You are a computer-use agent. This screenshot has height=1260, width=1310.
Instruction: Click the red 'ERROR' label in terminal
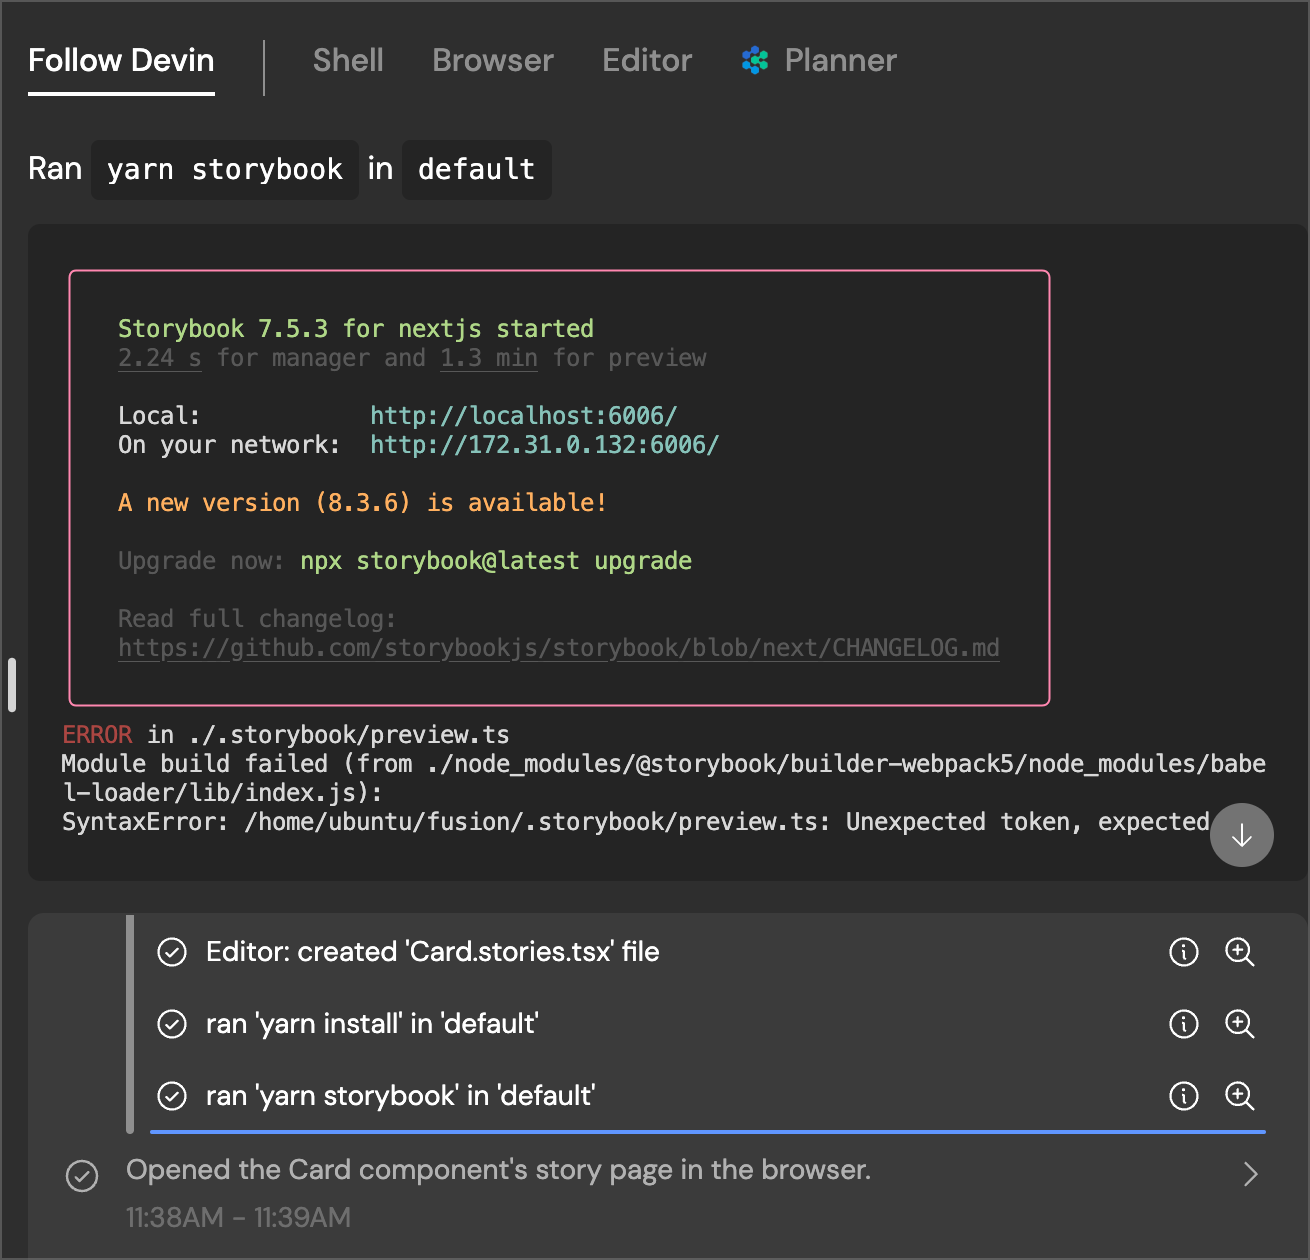(x=97, y=735)
